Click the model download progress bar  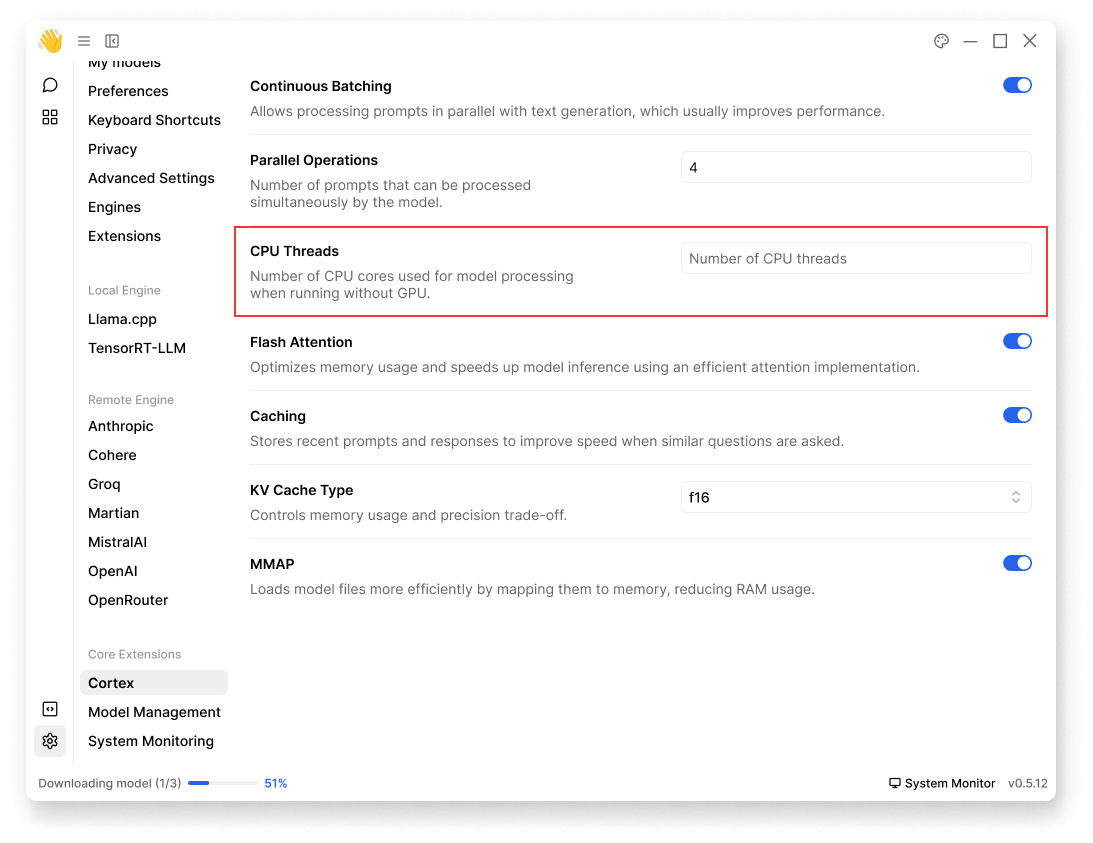point(222,783)
